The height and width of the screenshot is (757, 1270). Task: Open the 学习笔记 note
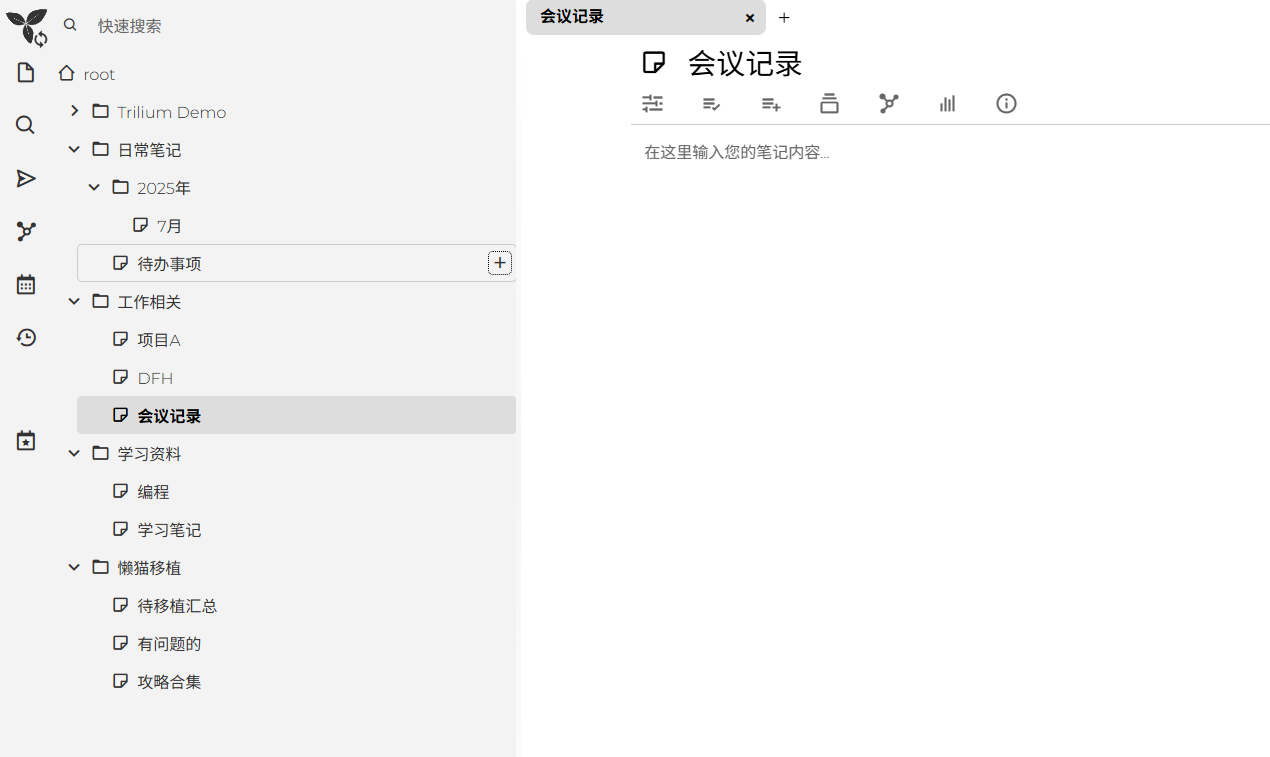pos(170,530)
